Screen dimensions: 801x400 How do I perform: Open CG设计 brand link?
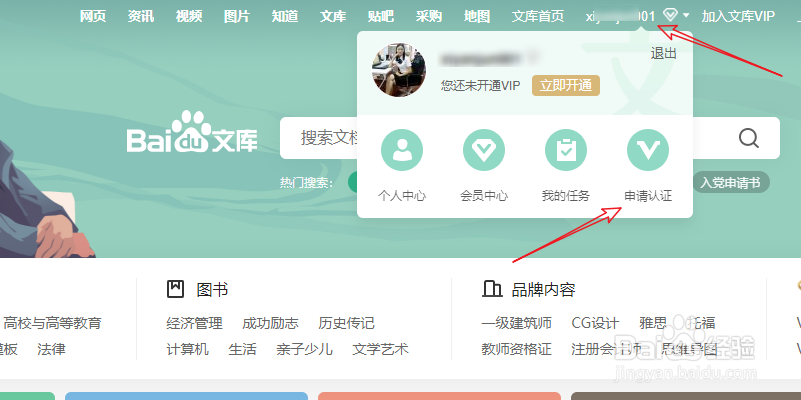point(595,323)
